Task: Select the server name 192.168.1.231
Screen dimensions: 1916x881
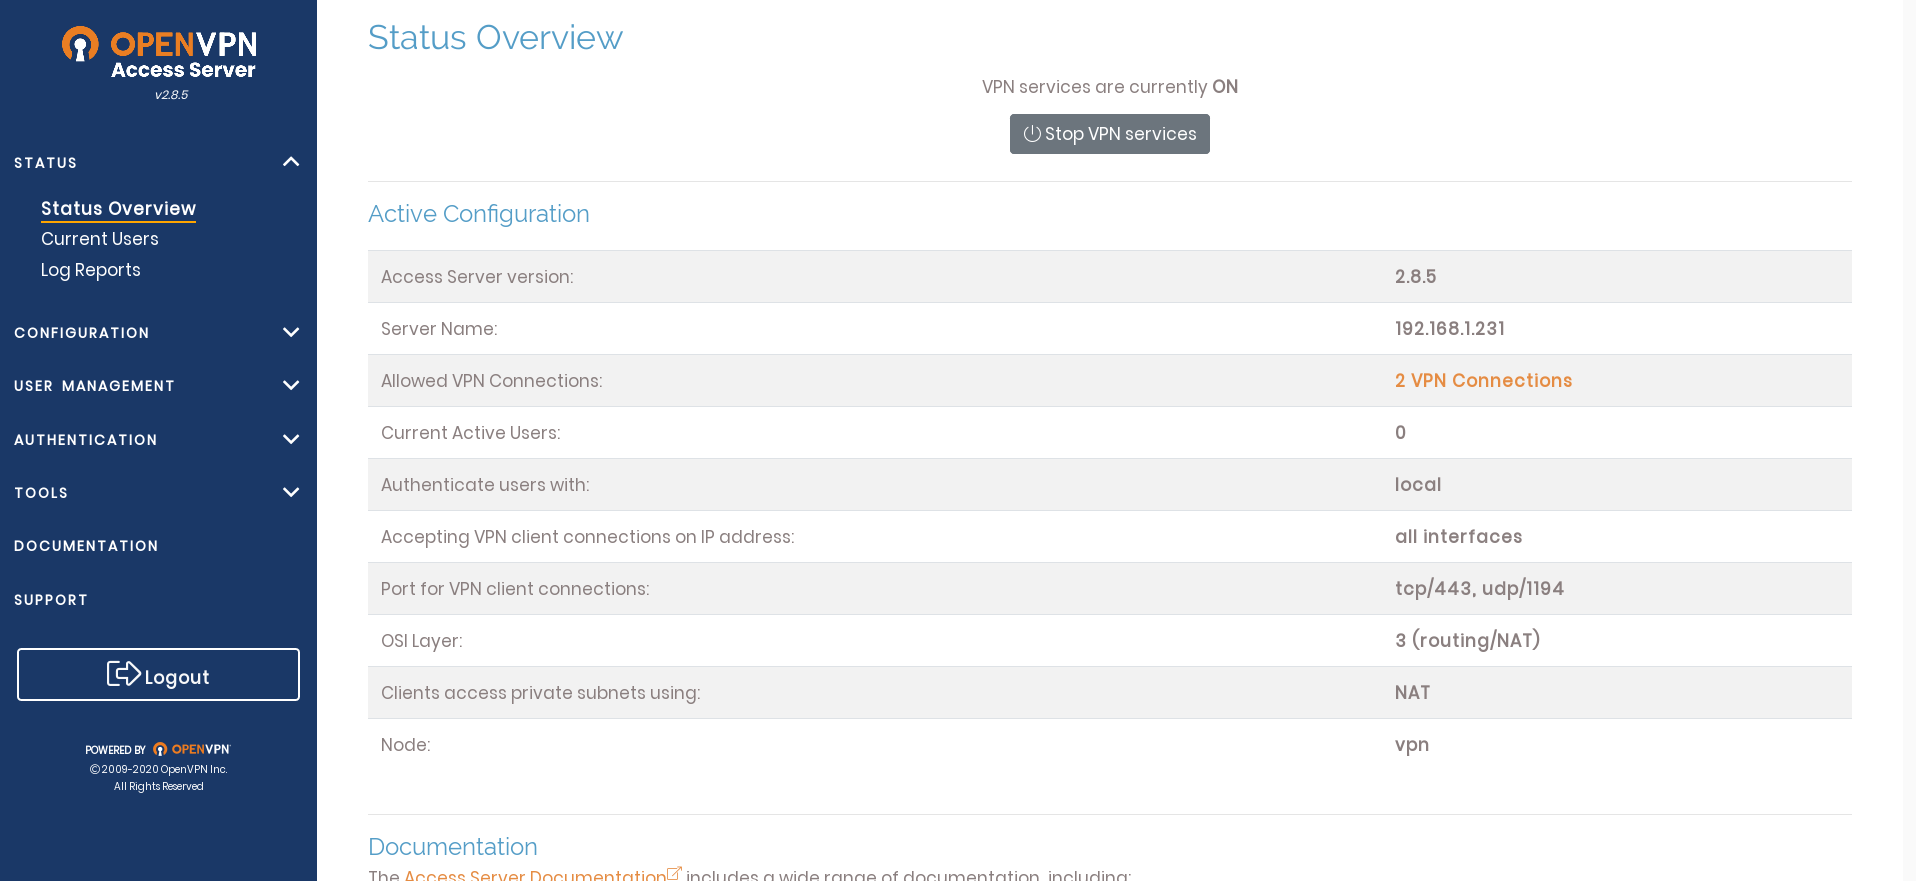Action: pos(1450,329)
